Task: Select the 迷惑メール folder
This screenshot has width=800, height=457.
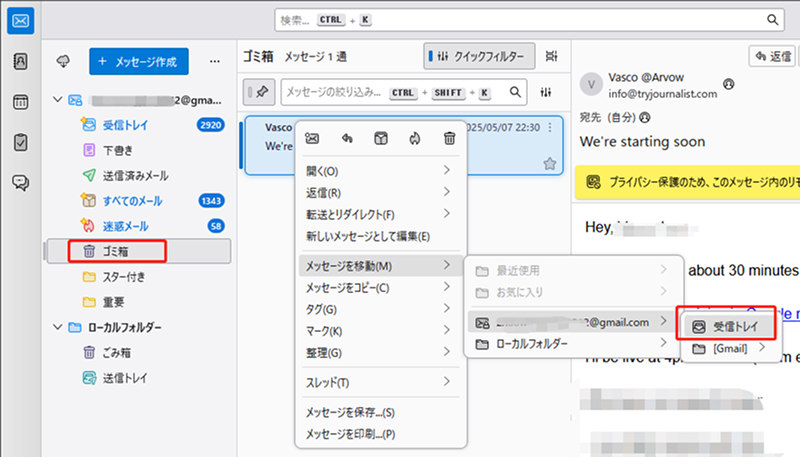Action: (x=138, y=226)
